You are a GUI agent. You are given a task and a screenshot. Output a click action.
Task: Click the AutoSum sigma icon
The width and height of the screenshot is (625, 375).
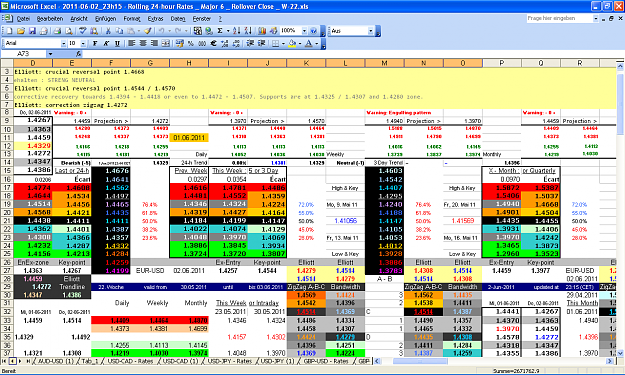(x=220, y=31)
